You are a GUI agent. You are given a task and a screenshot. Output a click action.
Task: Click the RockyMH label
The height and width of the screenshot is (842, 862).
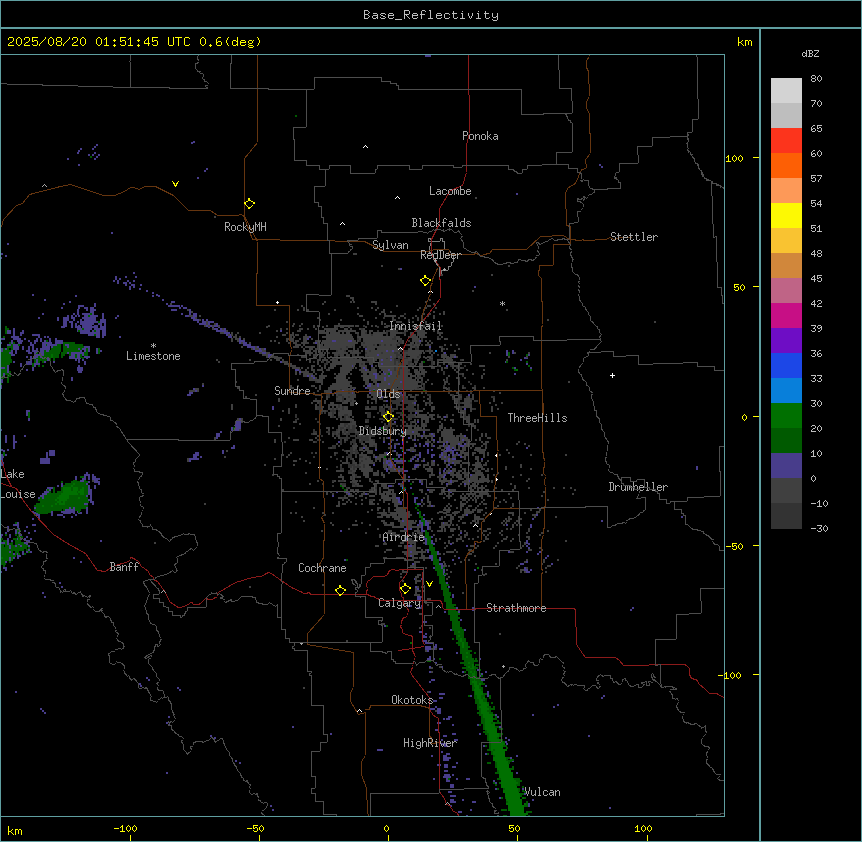pos(245,226)
